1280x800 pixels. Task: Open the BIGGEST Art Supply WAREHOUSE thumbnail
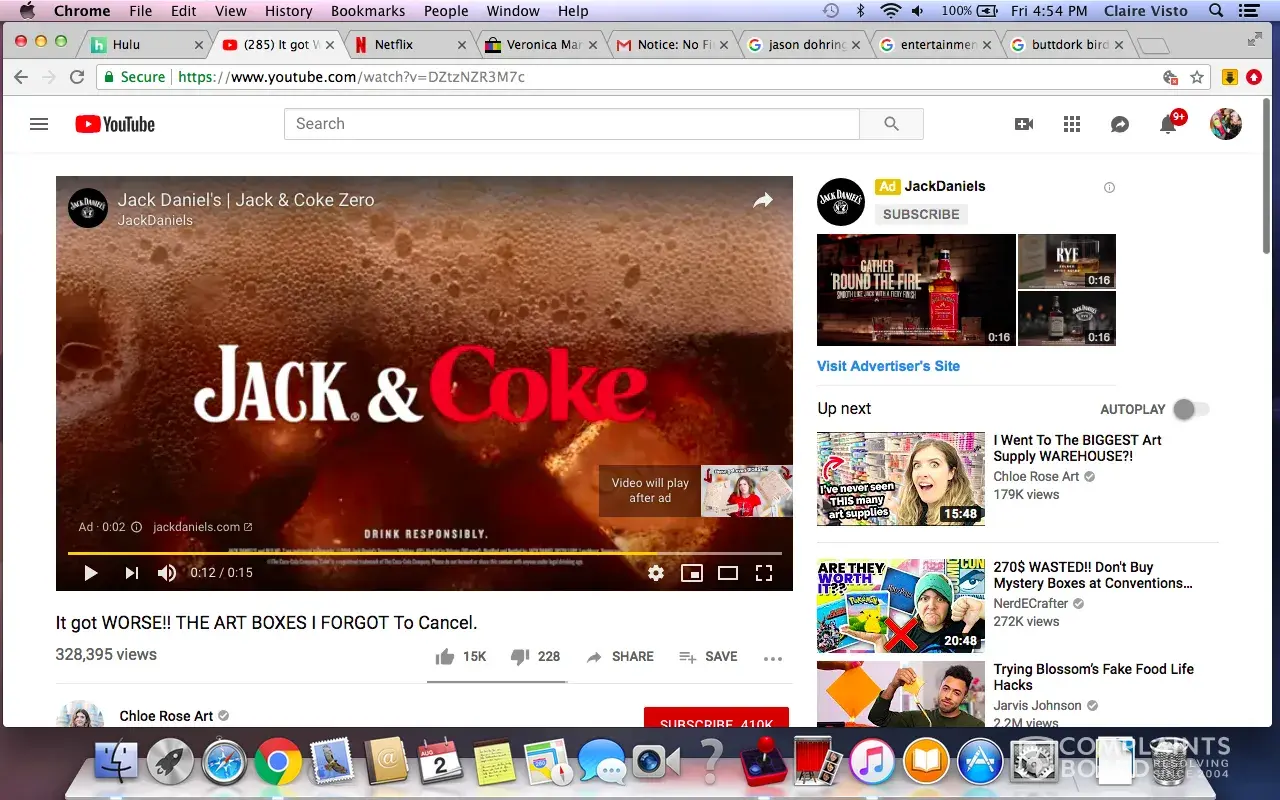tap(901, 479)
